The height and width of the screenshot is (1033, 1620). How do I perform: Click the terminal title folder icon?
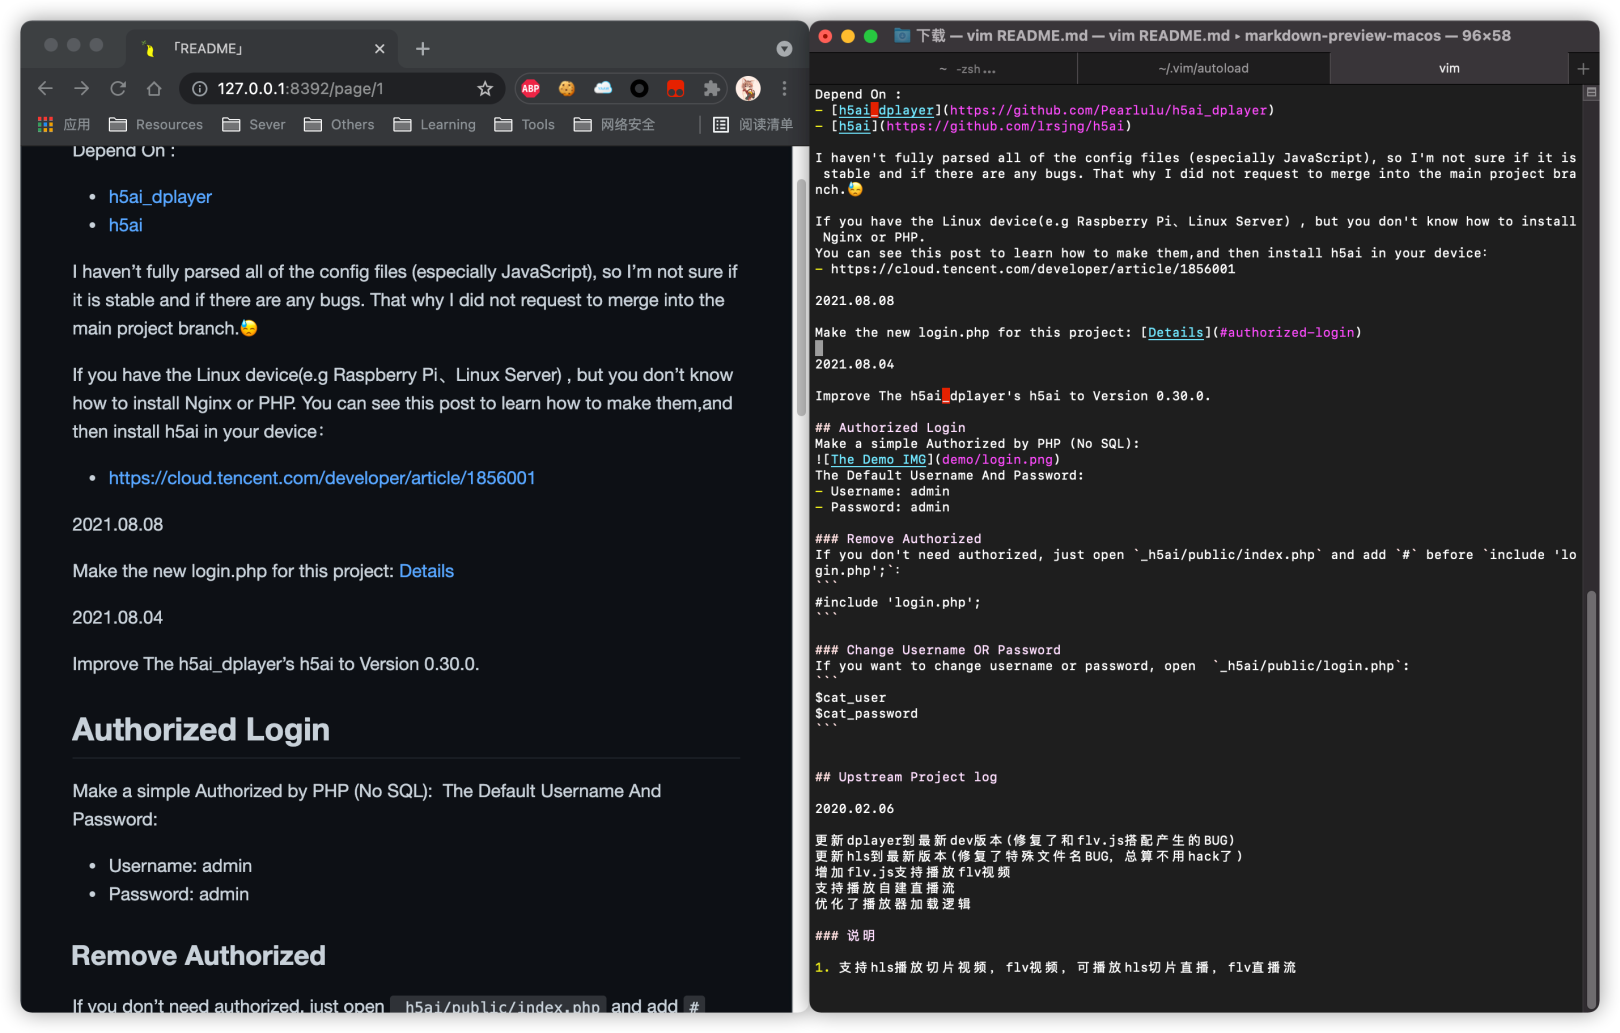pos(902,35)
